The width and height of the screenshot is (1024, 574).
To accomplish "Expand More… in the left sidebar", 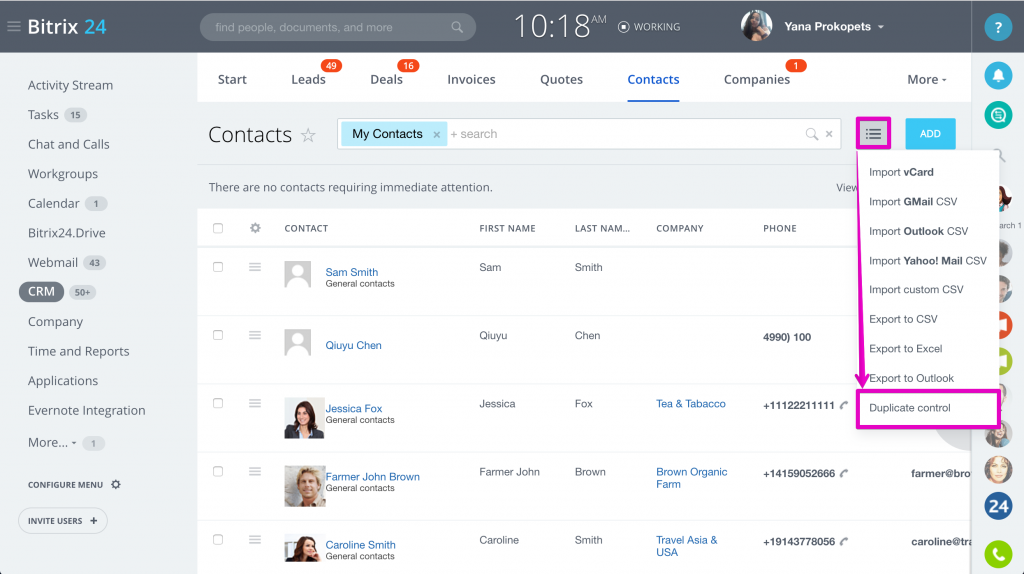I will 52,442.
